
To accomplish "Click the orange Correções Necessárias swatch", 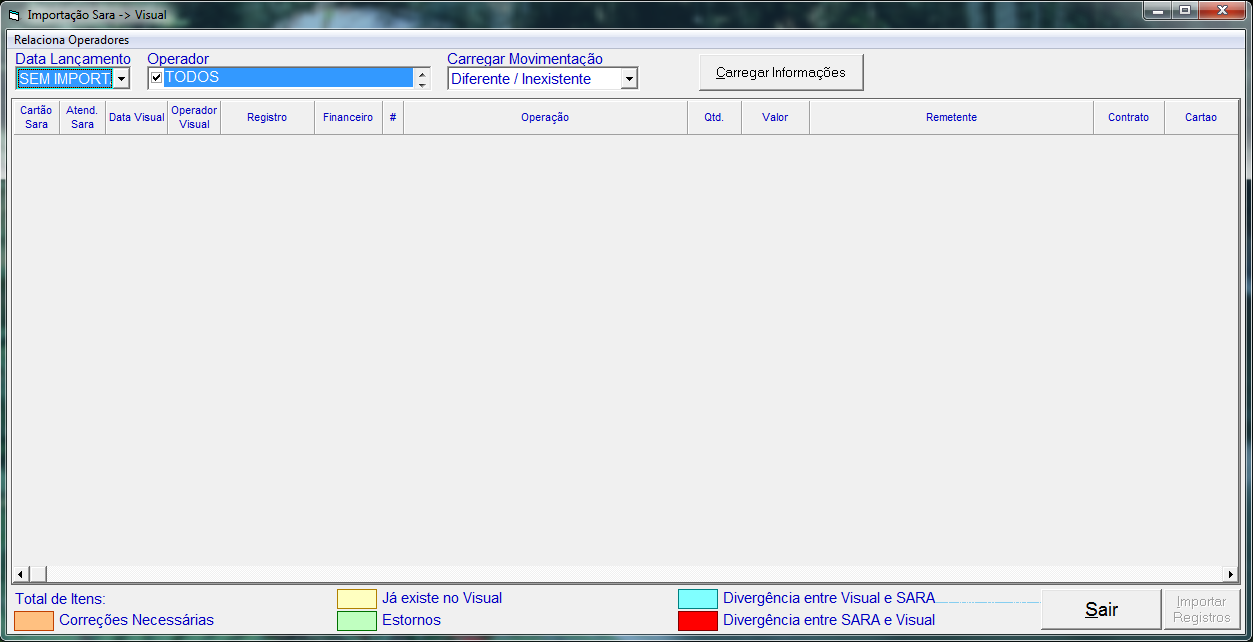I will (34, 620).
